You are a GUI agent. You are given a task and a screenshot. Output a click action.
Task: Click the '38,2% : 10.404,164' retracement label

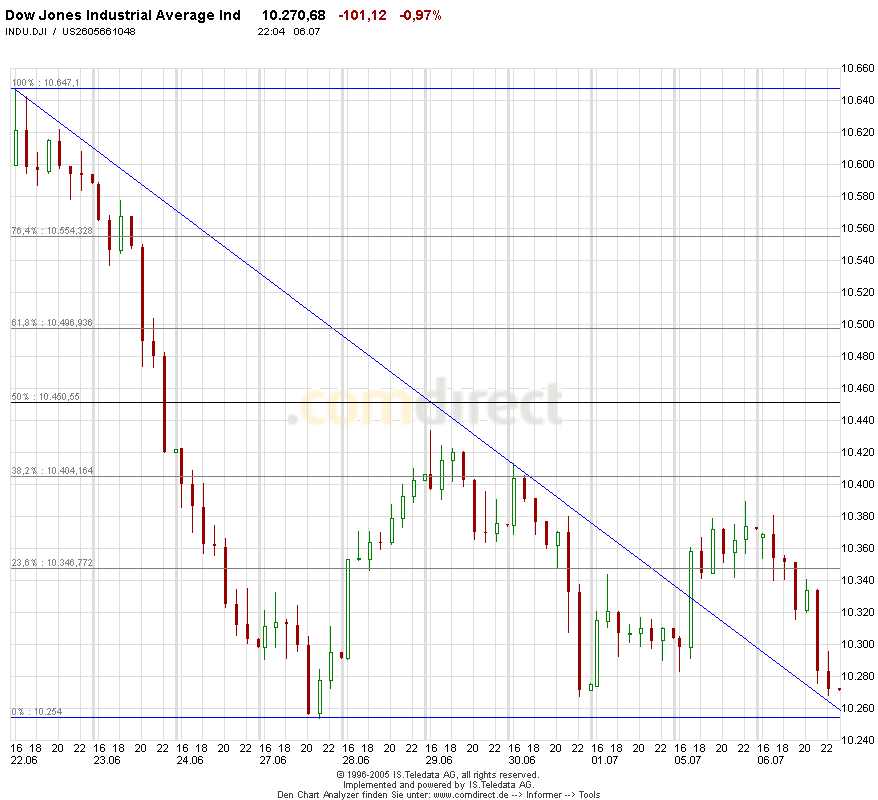pyautogui.click(x=52, y=471)
